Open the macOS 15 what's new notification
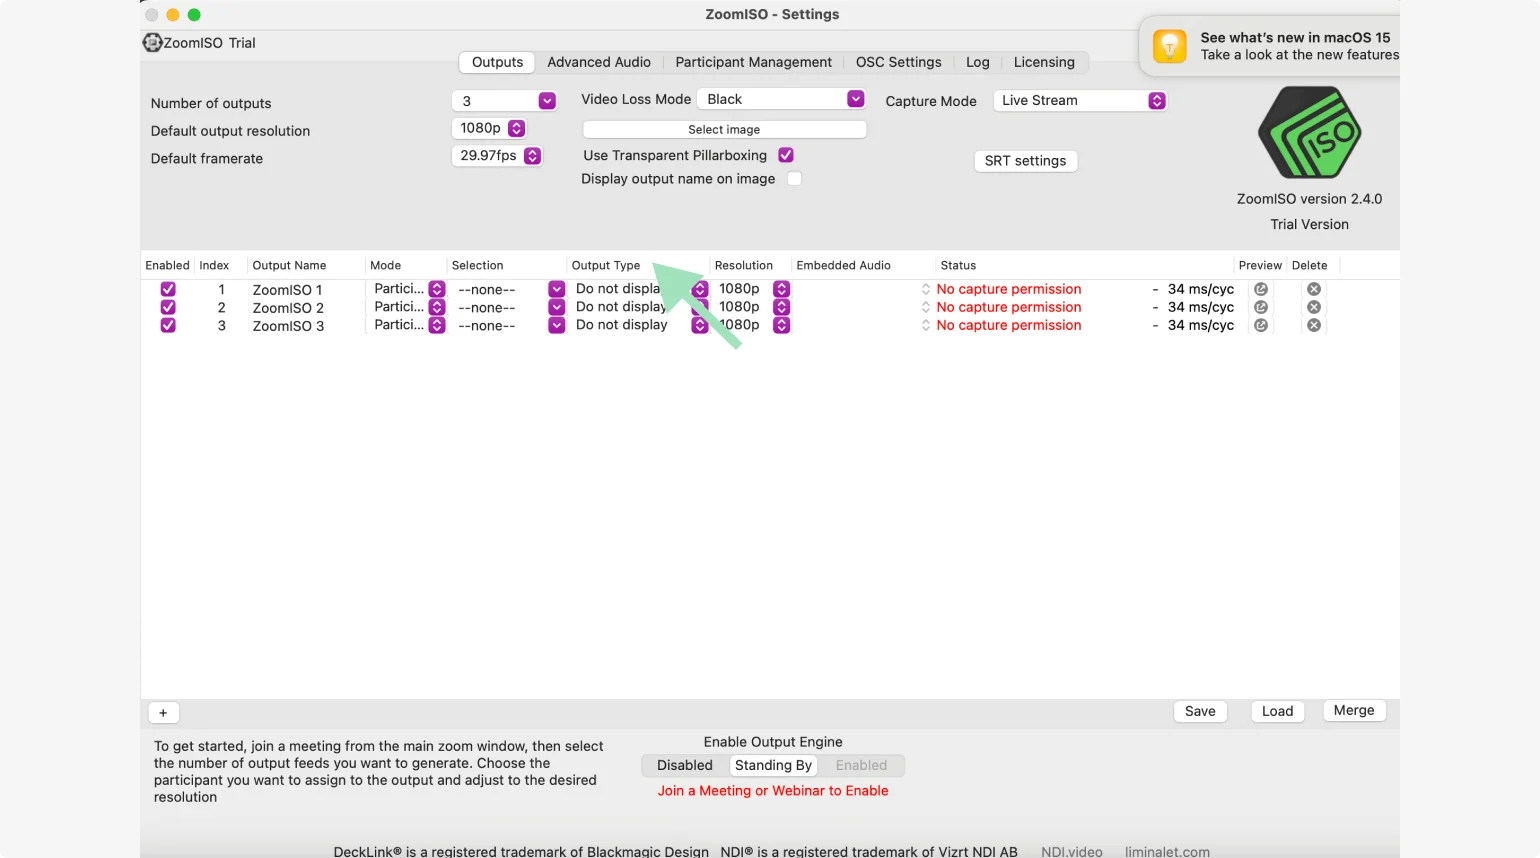Screen dimensions: 1540x858 [1270, 46]
